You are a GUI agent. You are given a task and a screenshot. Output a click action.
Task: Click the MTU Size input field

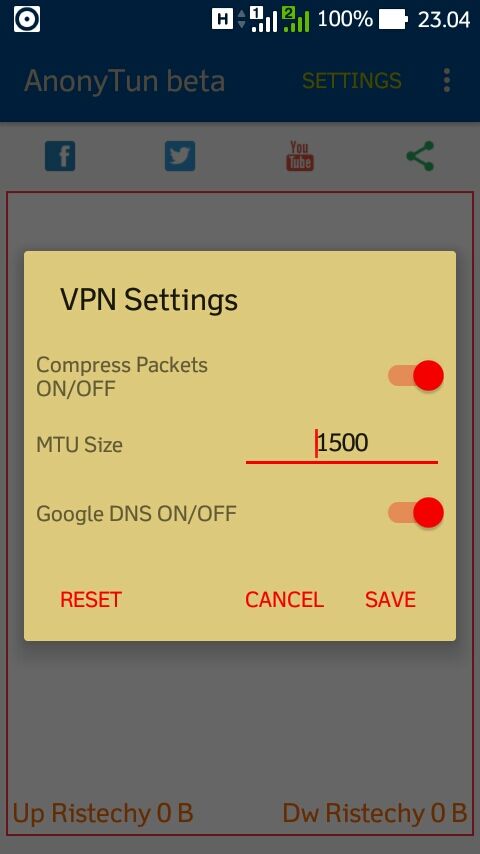342,444
